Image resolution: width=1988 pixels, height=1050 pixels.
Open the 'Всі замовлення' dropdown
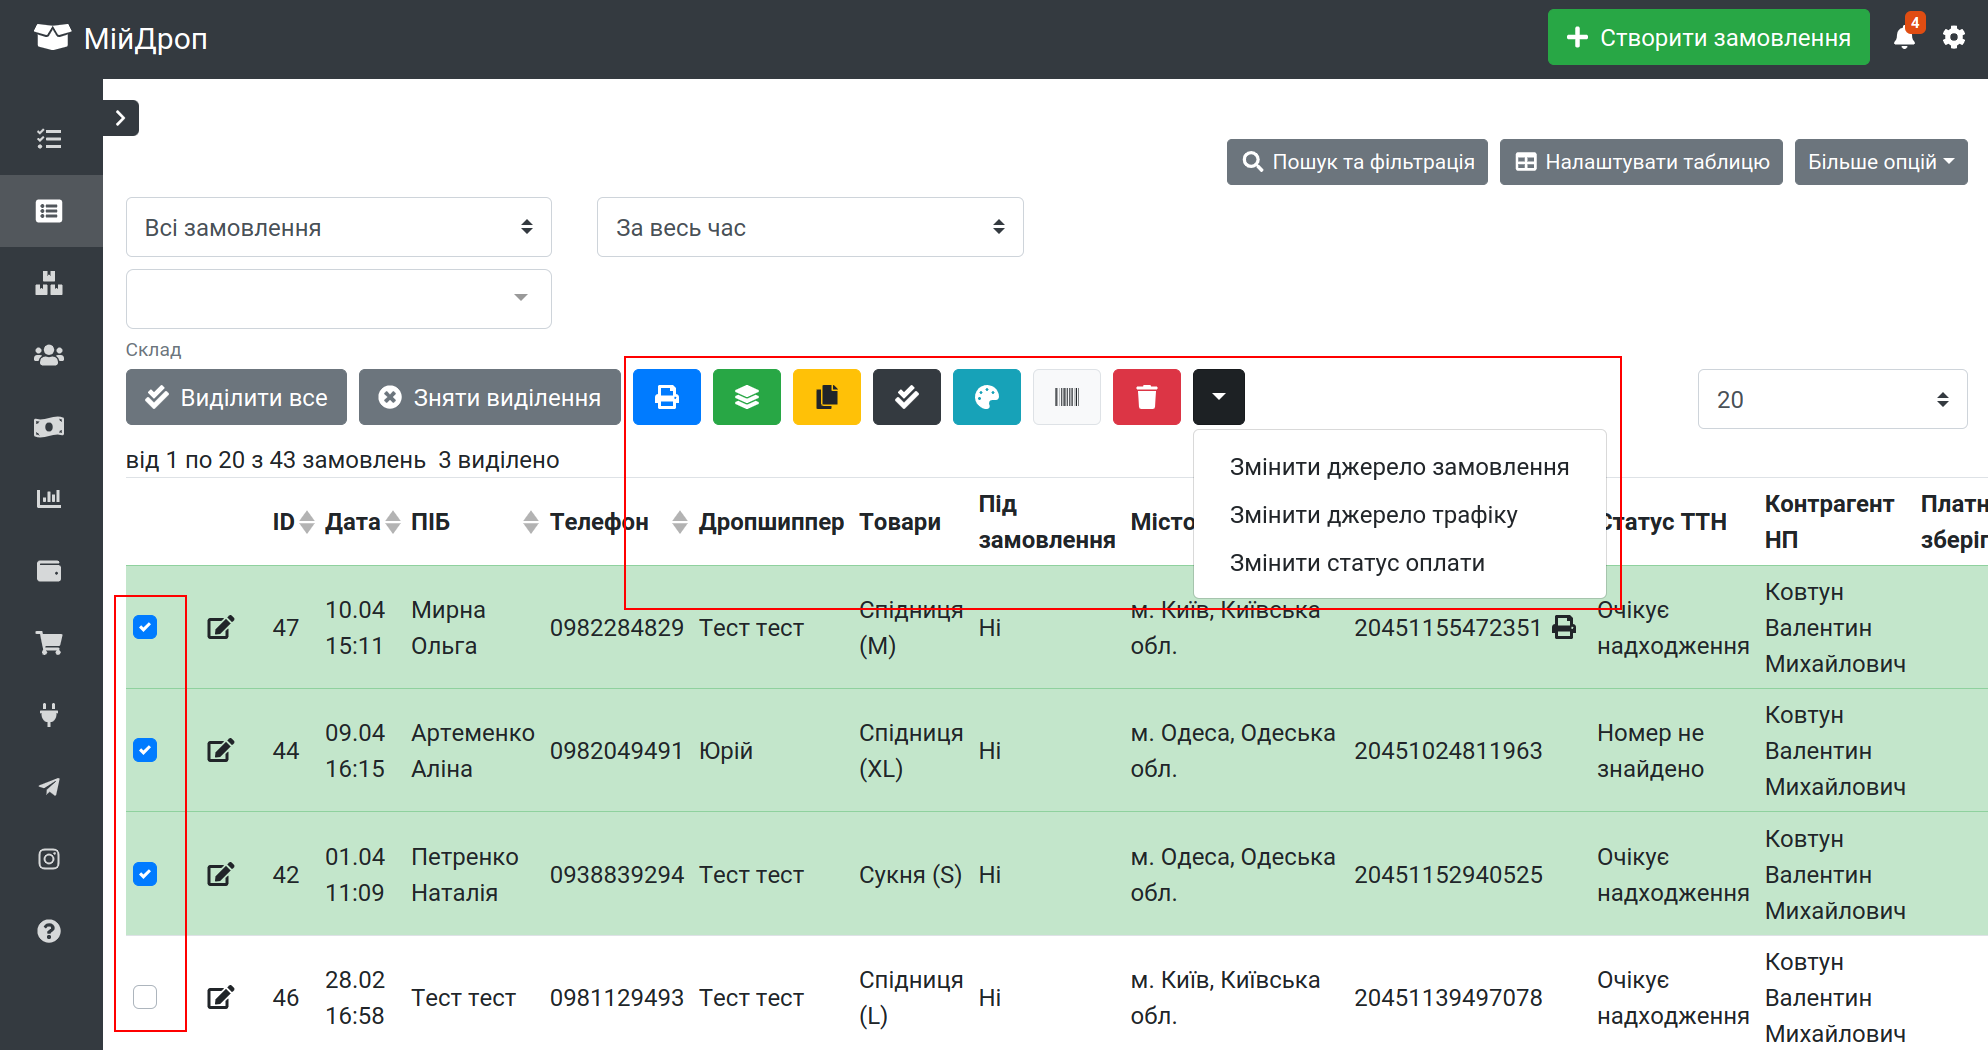click(339, 227)
